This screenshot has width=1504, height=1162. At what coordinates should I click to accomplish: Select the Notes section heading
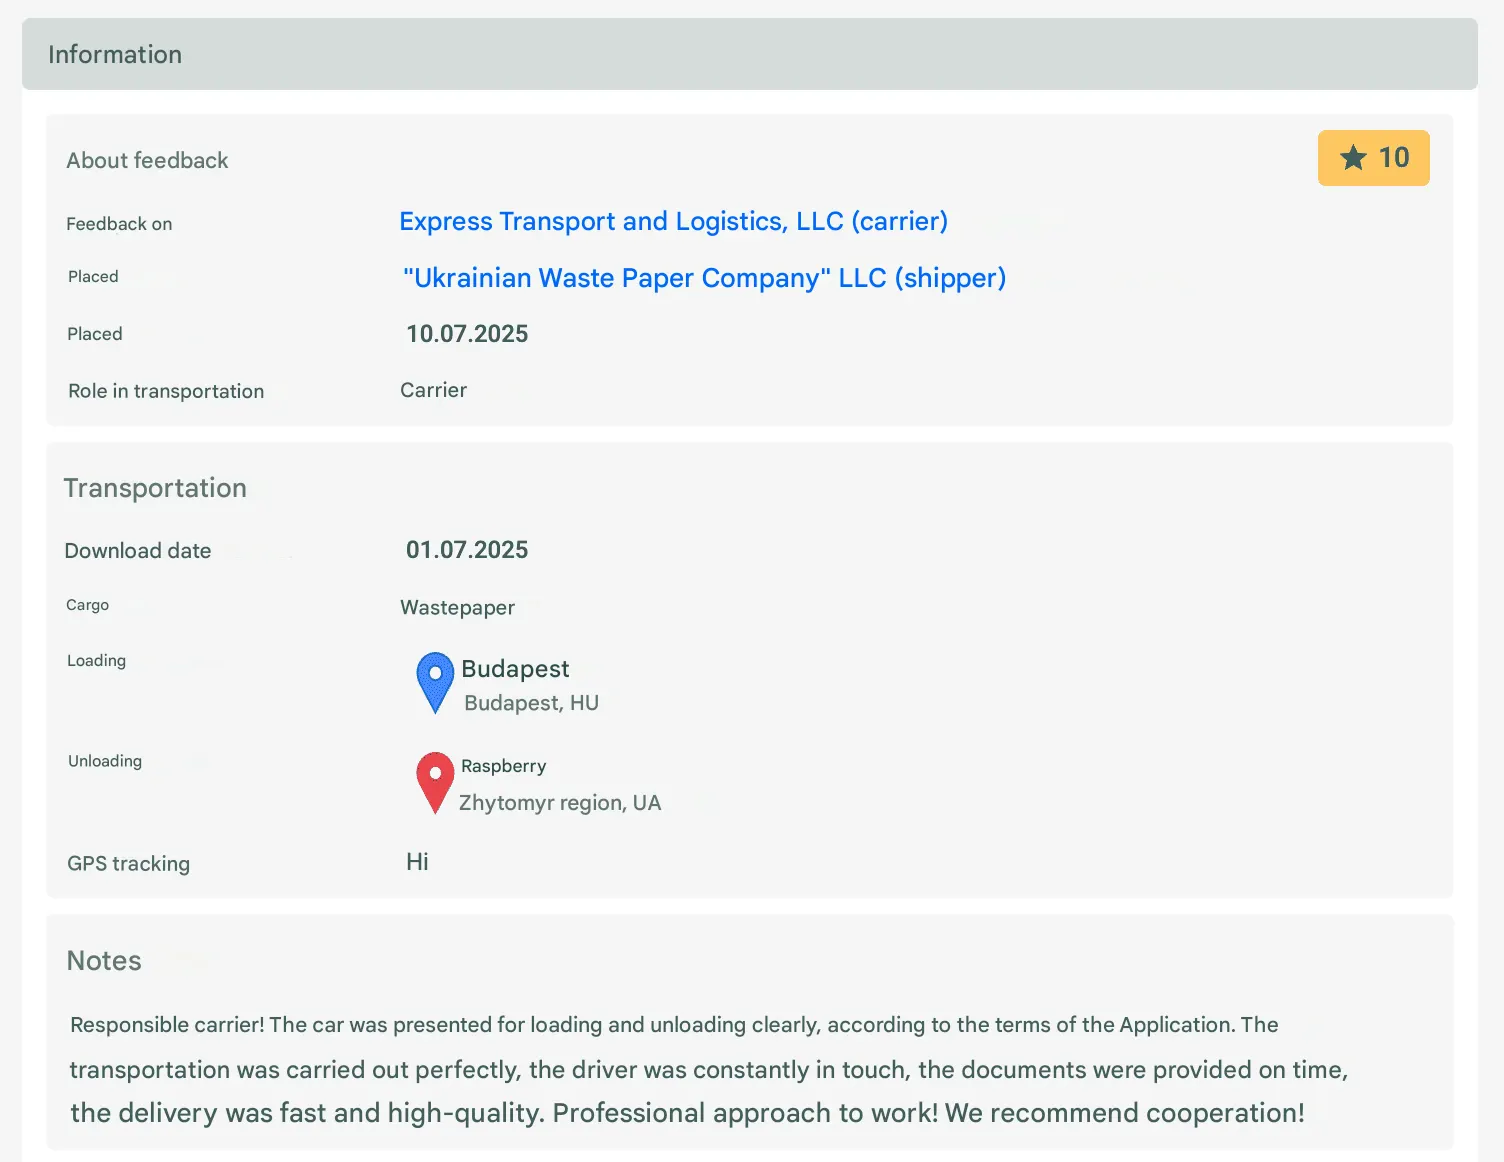point(104,961)
